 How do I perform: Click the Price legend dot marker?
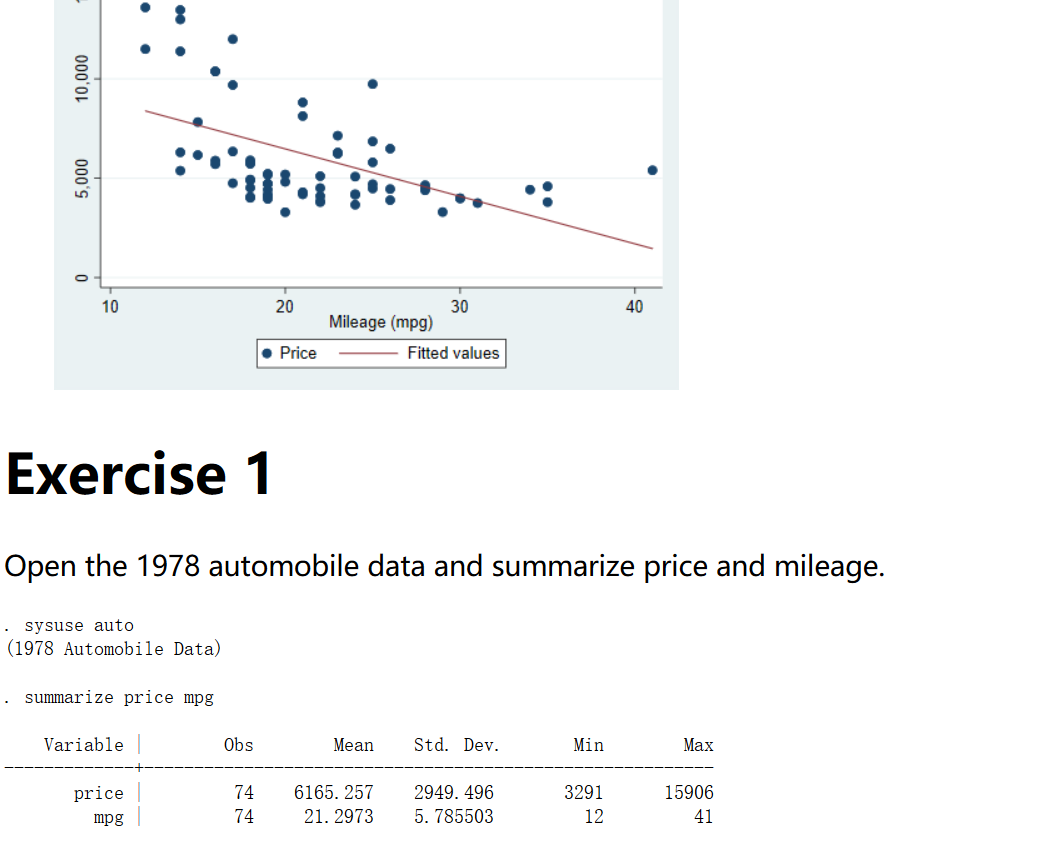pyautogui.click(x=267, y=353)
